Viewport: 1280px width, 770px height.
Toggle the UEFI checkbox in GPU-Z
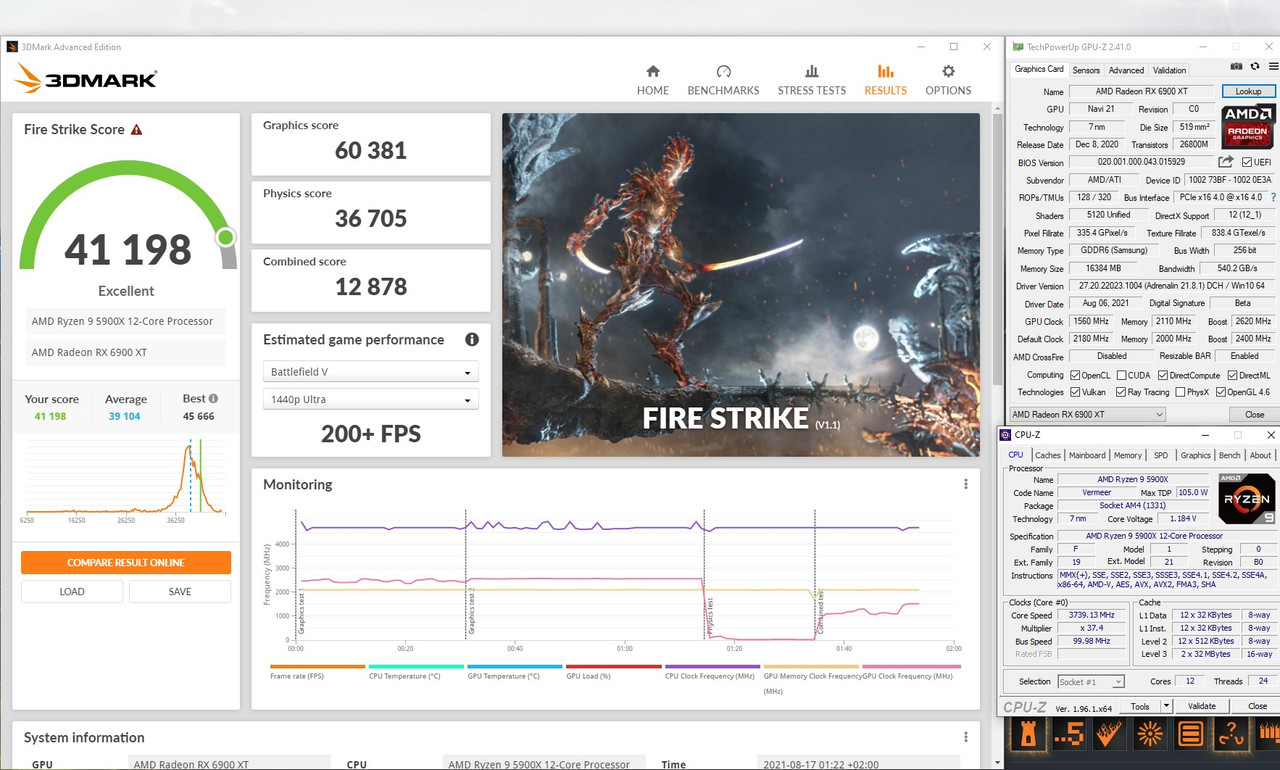[1246, 162]
